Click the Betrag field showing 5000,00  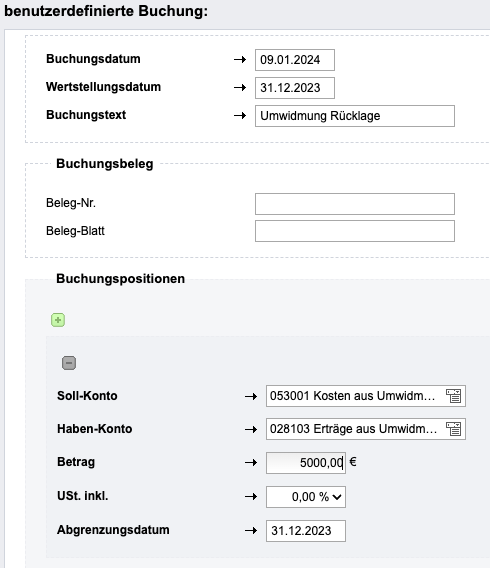tap(306, 463)
